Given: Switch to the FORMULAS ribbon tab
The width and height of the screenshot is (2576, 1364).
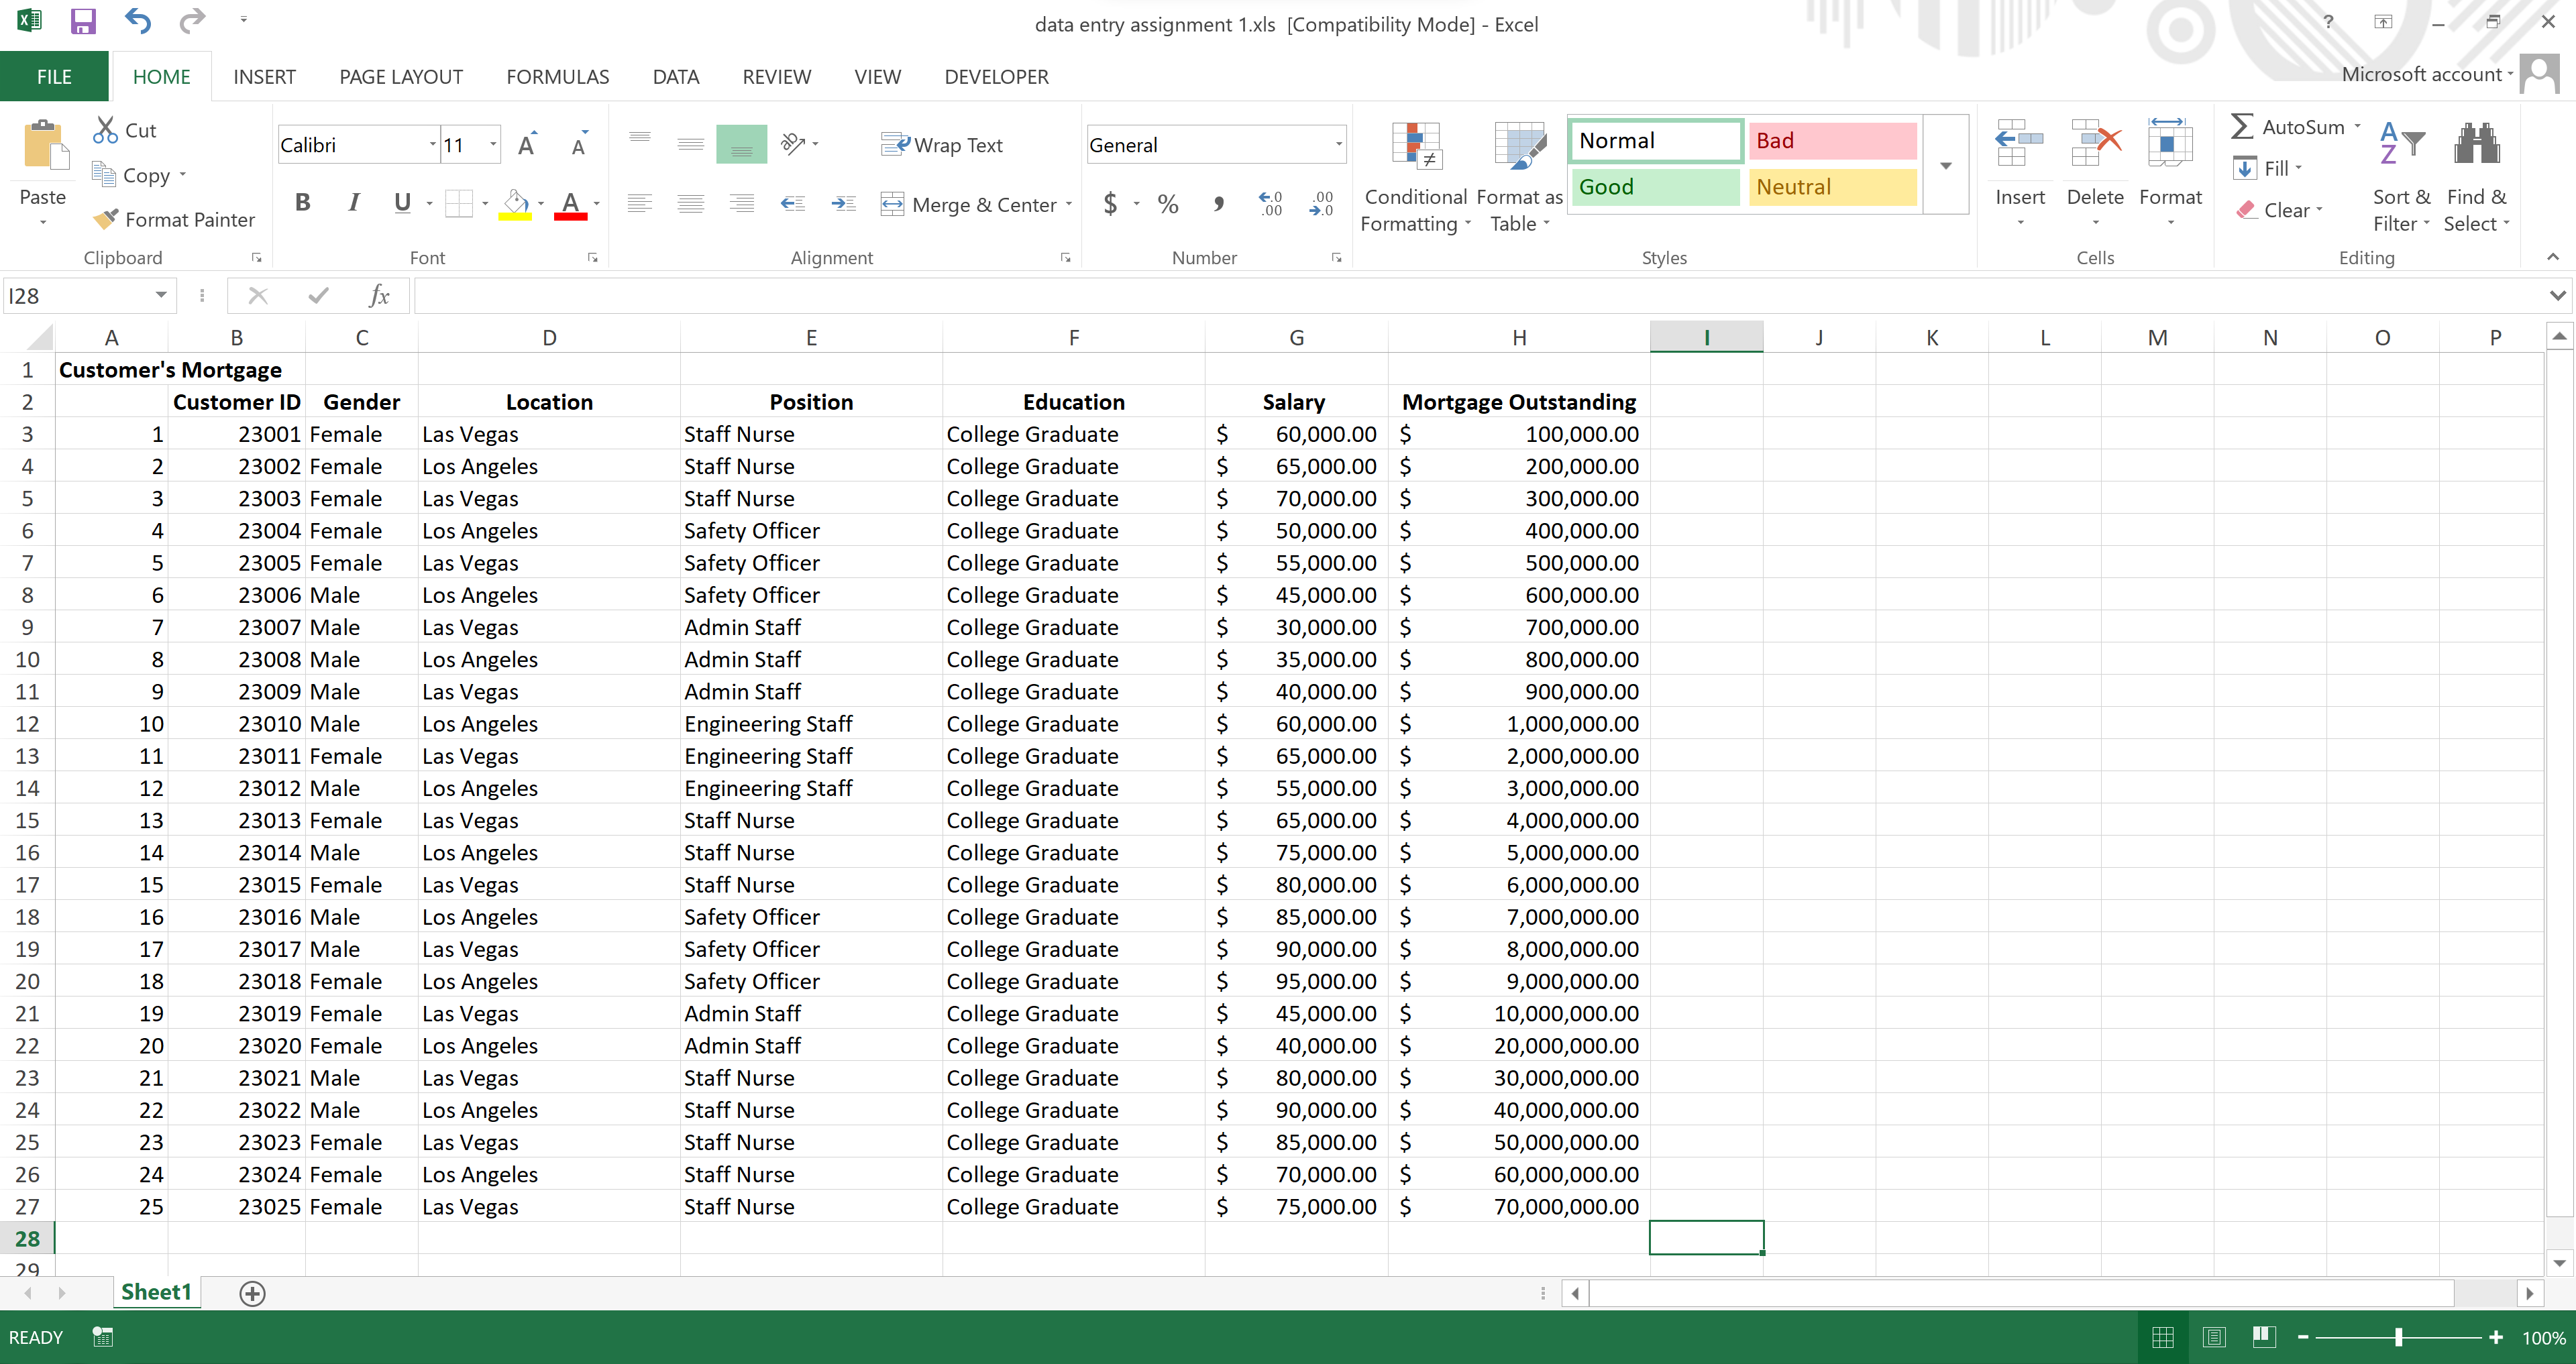Looking at the screenshot, I should point(557,77).
